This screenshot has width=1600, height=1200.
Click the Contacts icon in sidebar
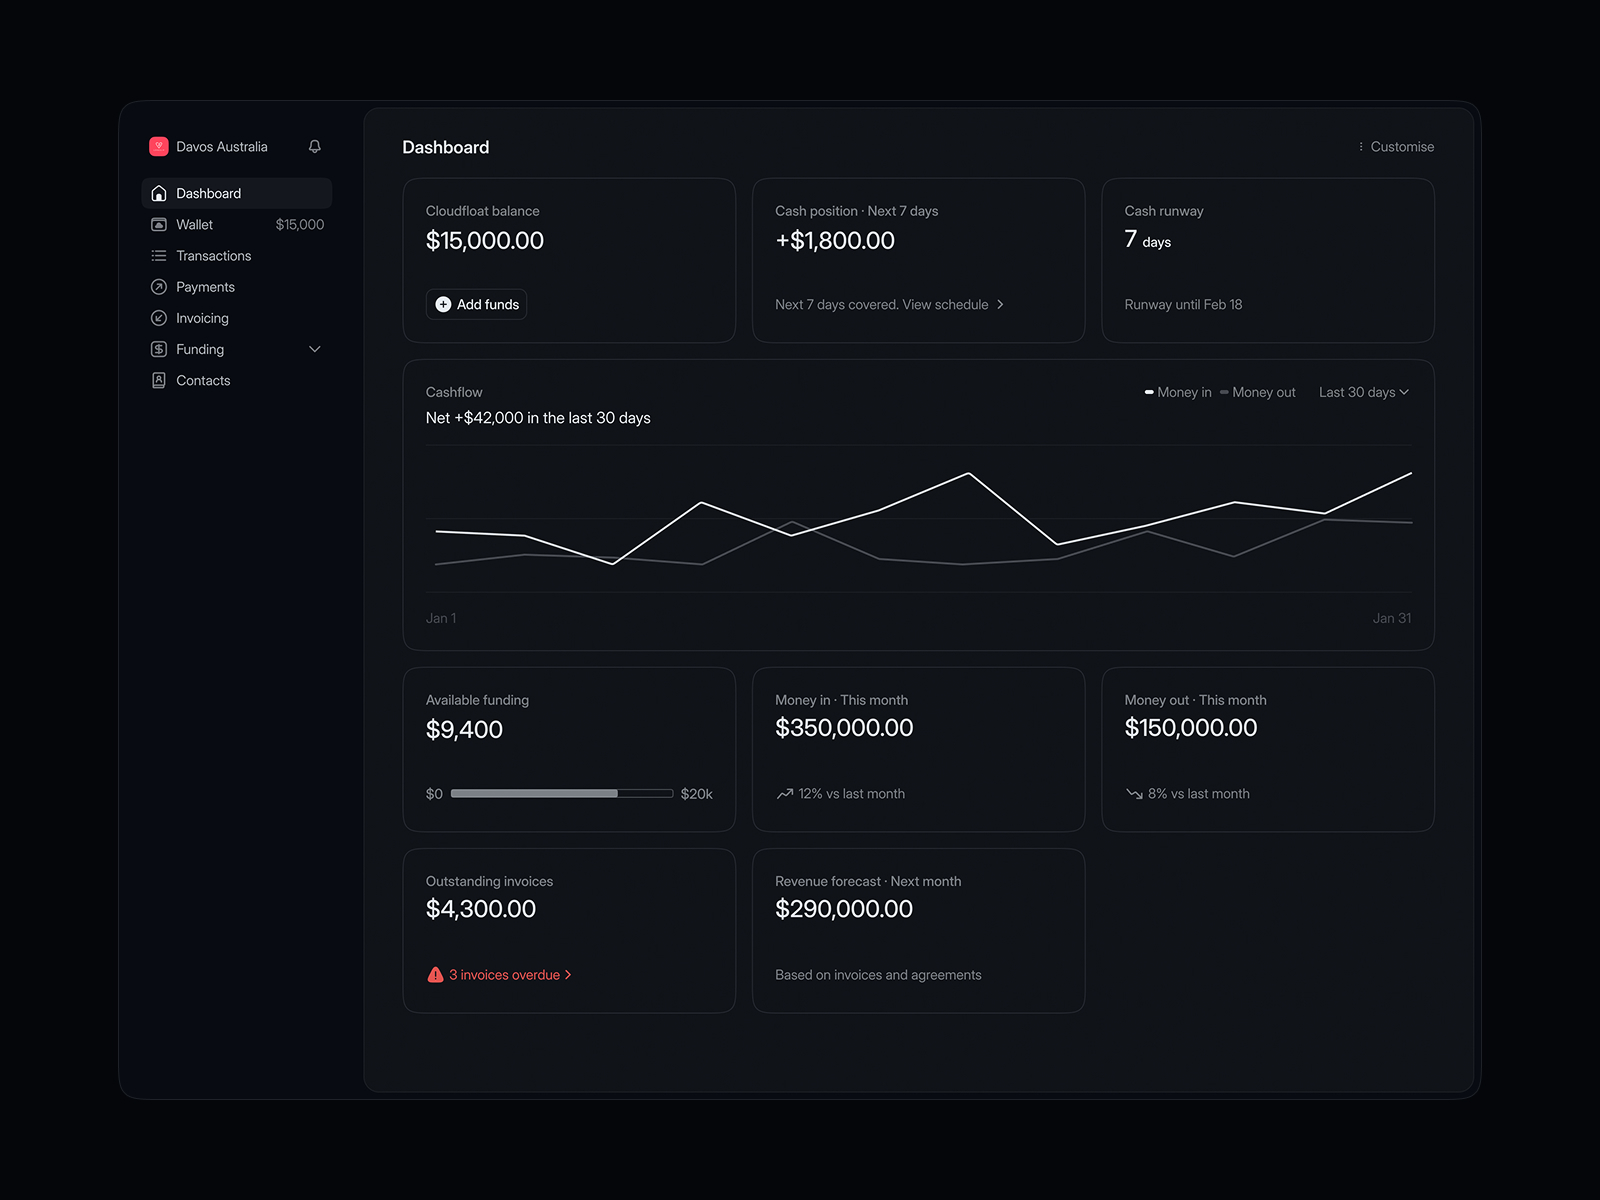click(x=159, y=381)
